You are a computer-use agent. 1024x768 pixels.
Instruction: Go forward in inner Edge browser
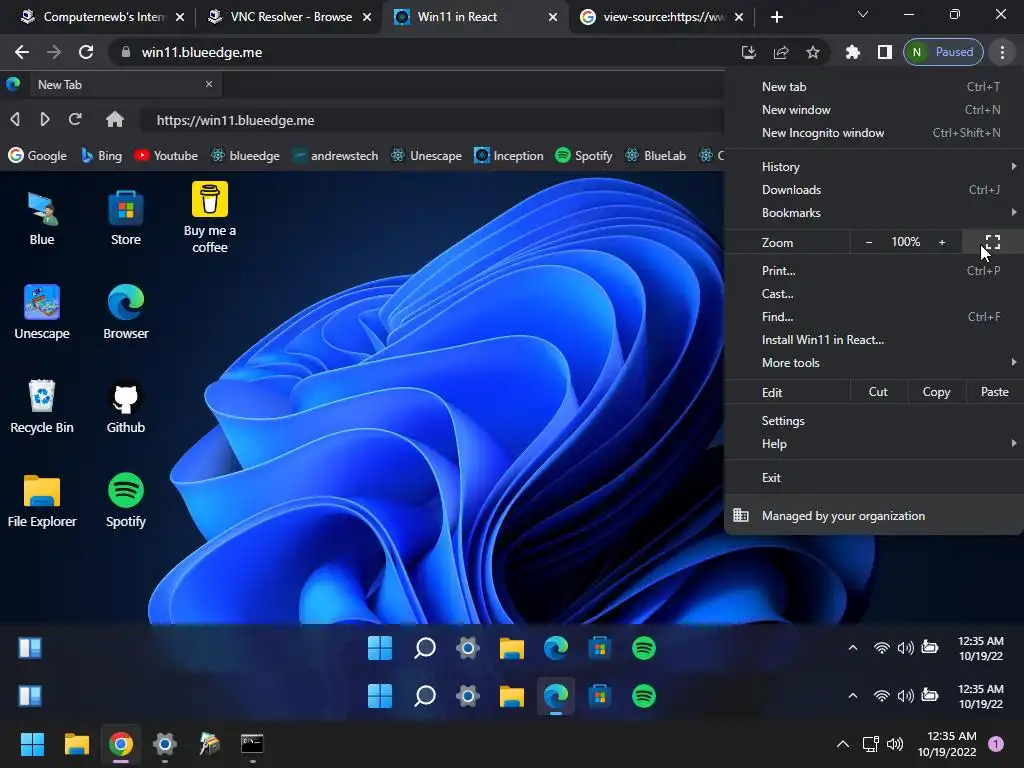click(44, 120)
